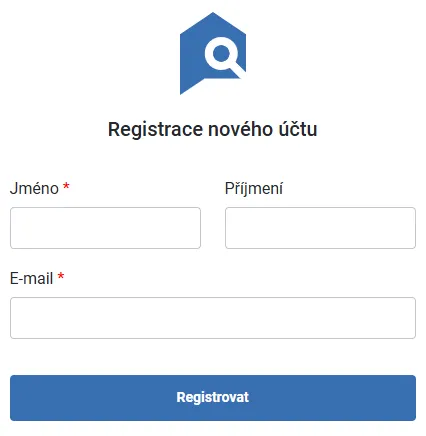Click the pointed tail of the logo
Viewport: 426px width, 436px height.
pos(187,87)
